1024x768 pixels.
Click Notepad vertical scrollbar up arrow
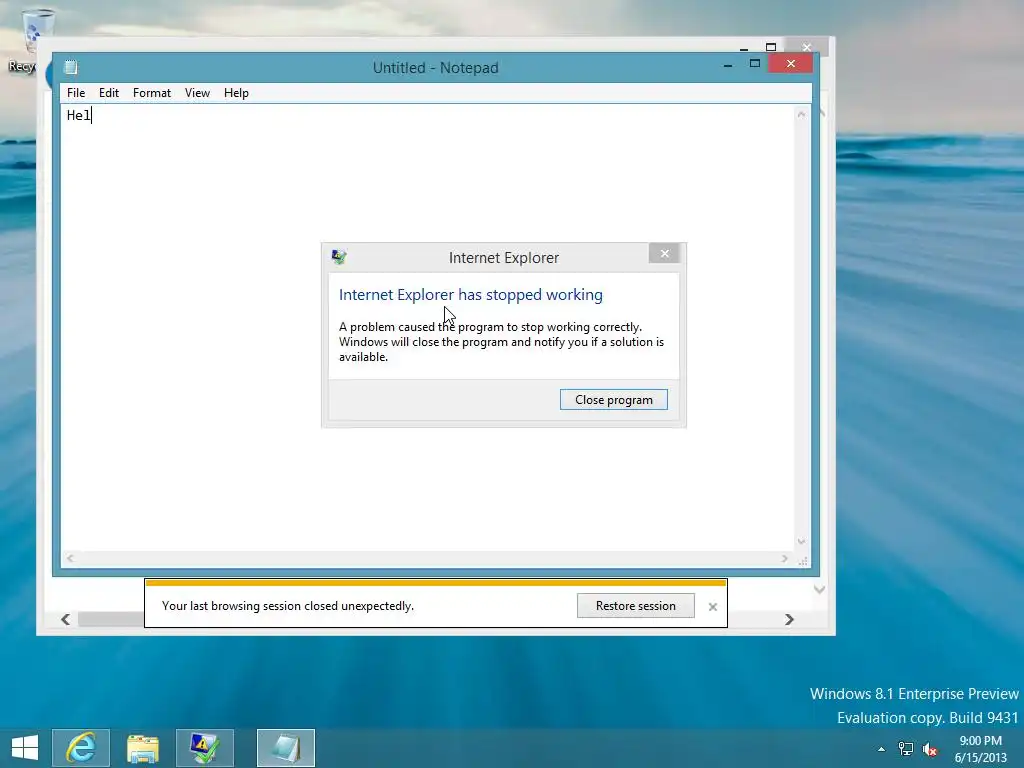(x=801, y=114)
